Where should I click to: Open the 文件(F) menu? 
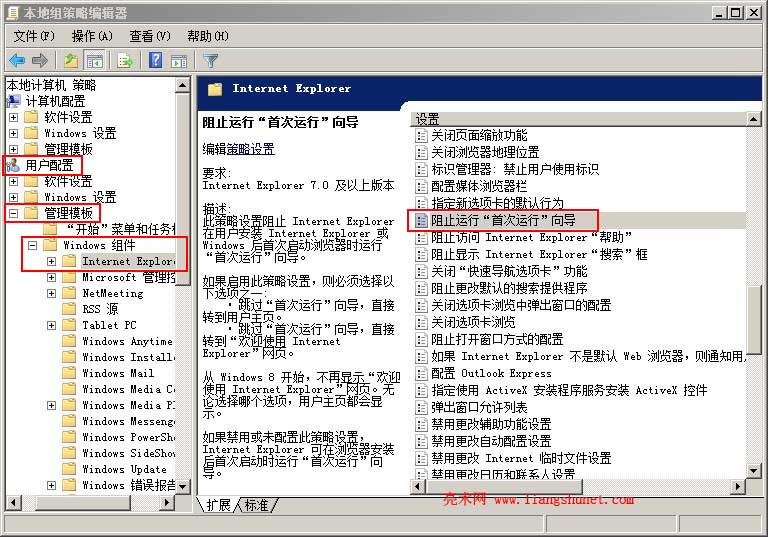34,36
